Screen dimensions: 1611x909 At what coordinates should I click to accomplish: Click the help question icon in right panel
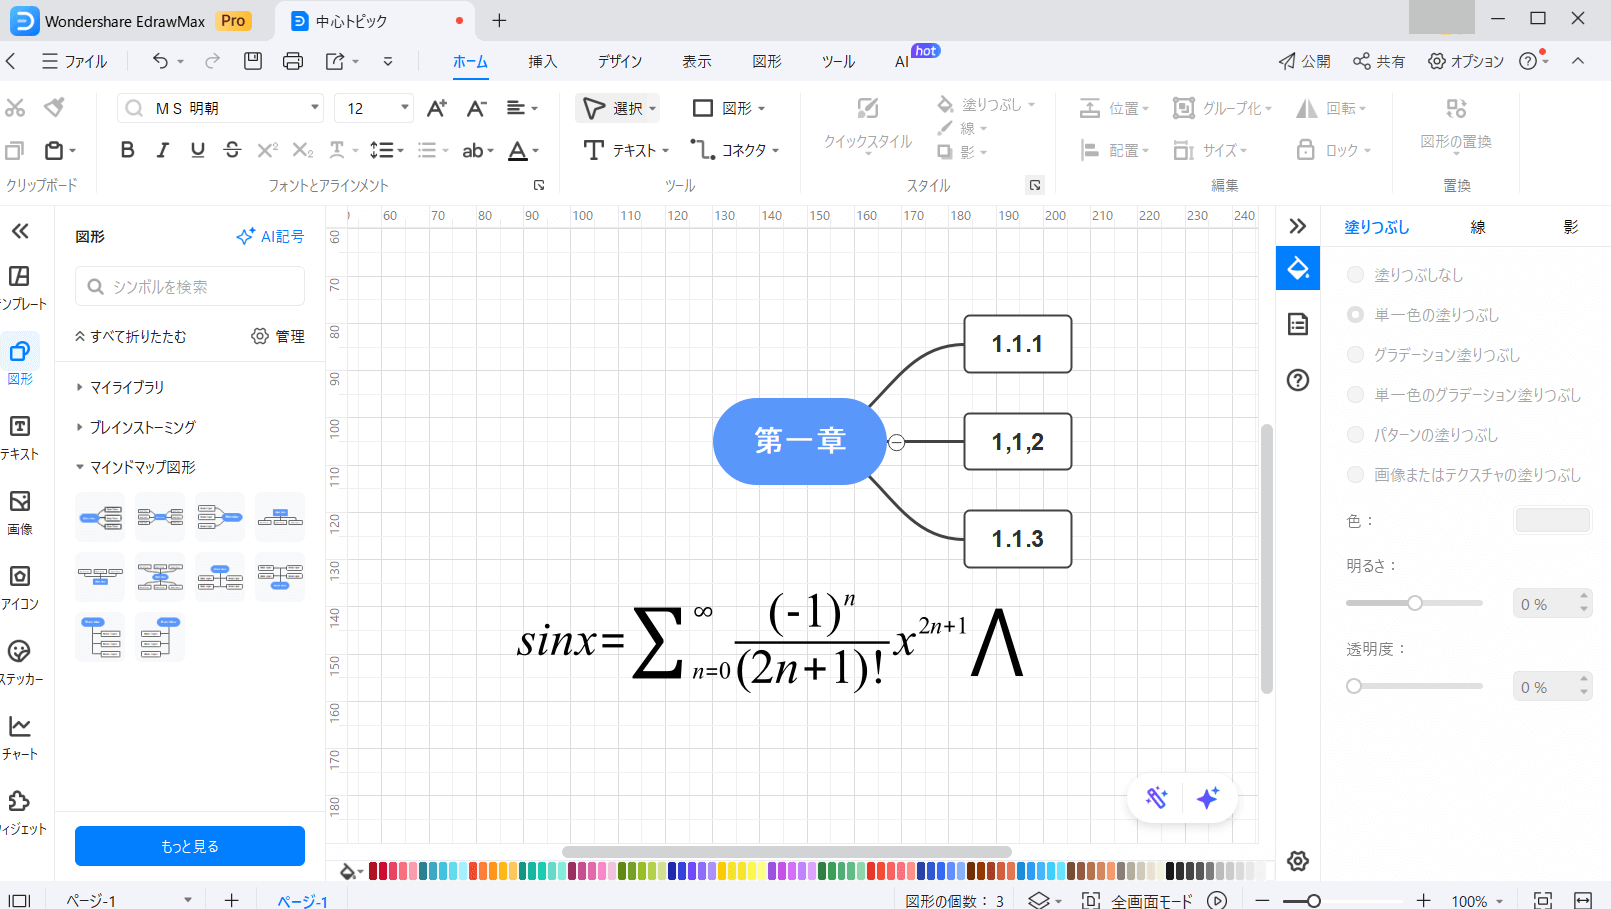(1298, 380)
